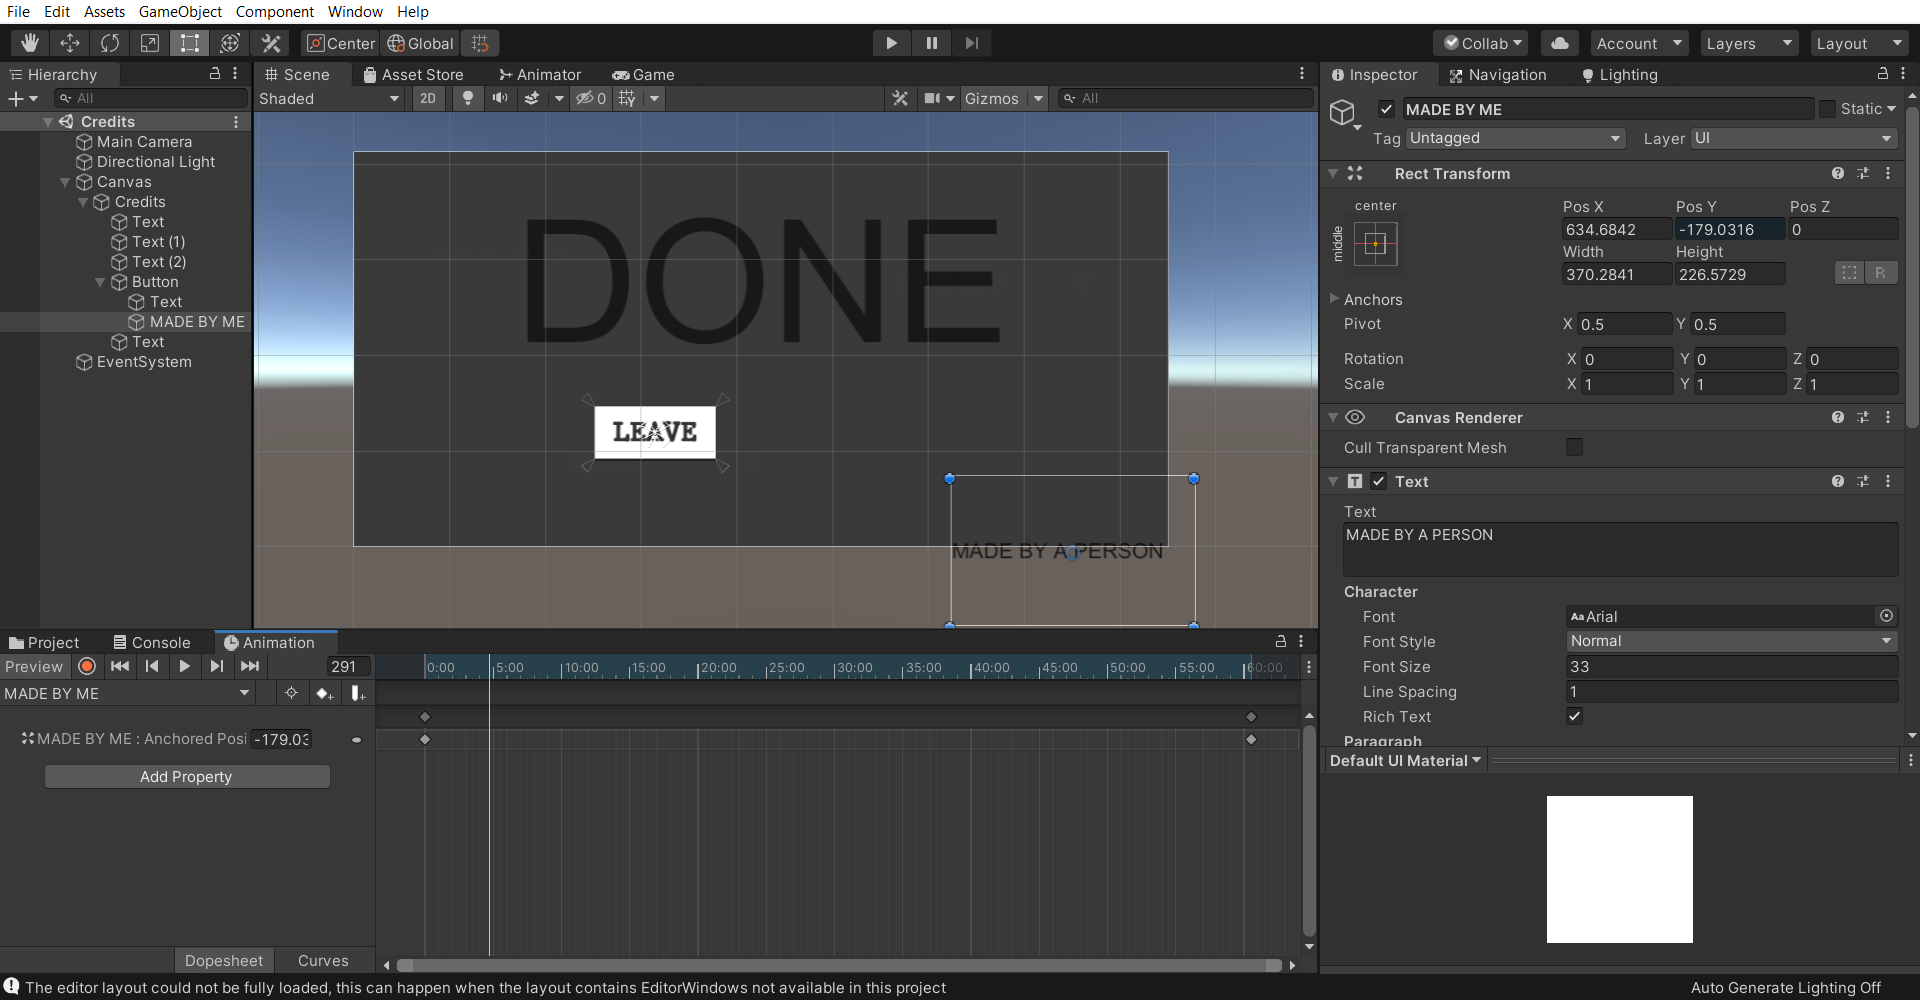Switch to the Console tab
Screen dimensions: 1920x1000
tap(151, 642)
